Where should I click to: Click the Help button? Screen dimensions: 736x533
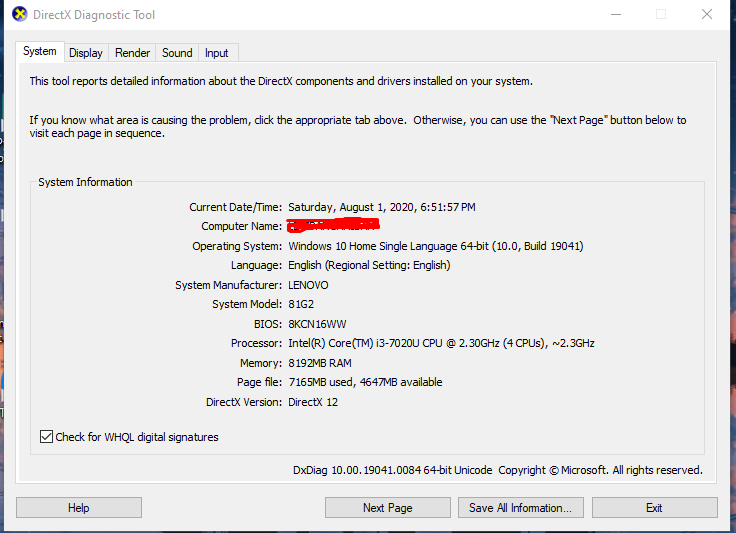tap(79, 508)
